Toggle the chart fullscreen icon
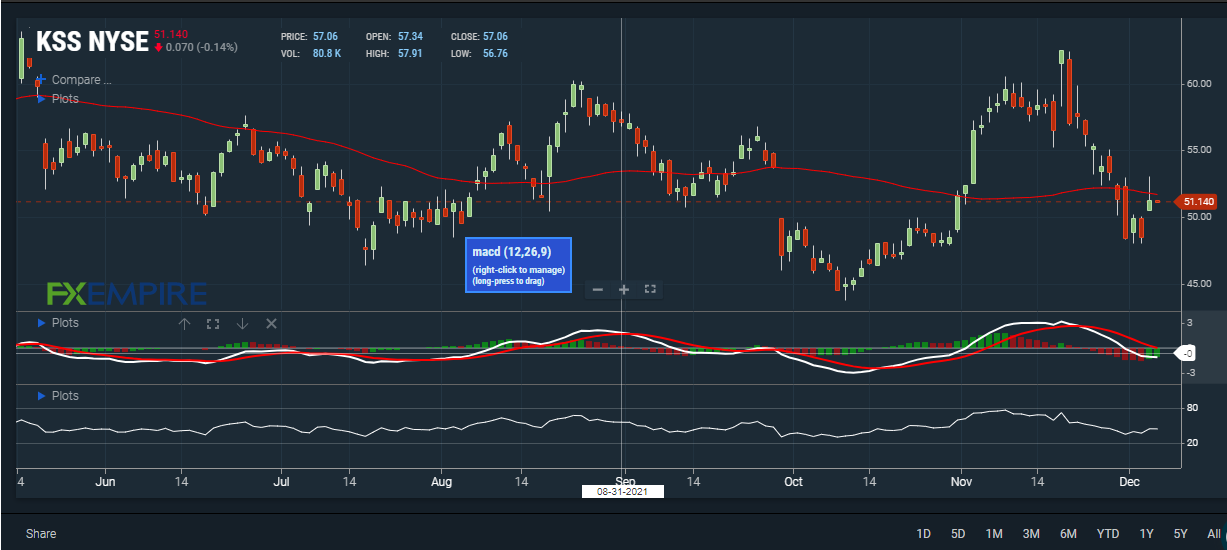 (x=650, y=289)
